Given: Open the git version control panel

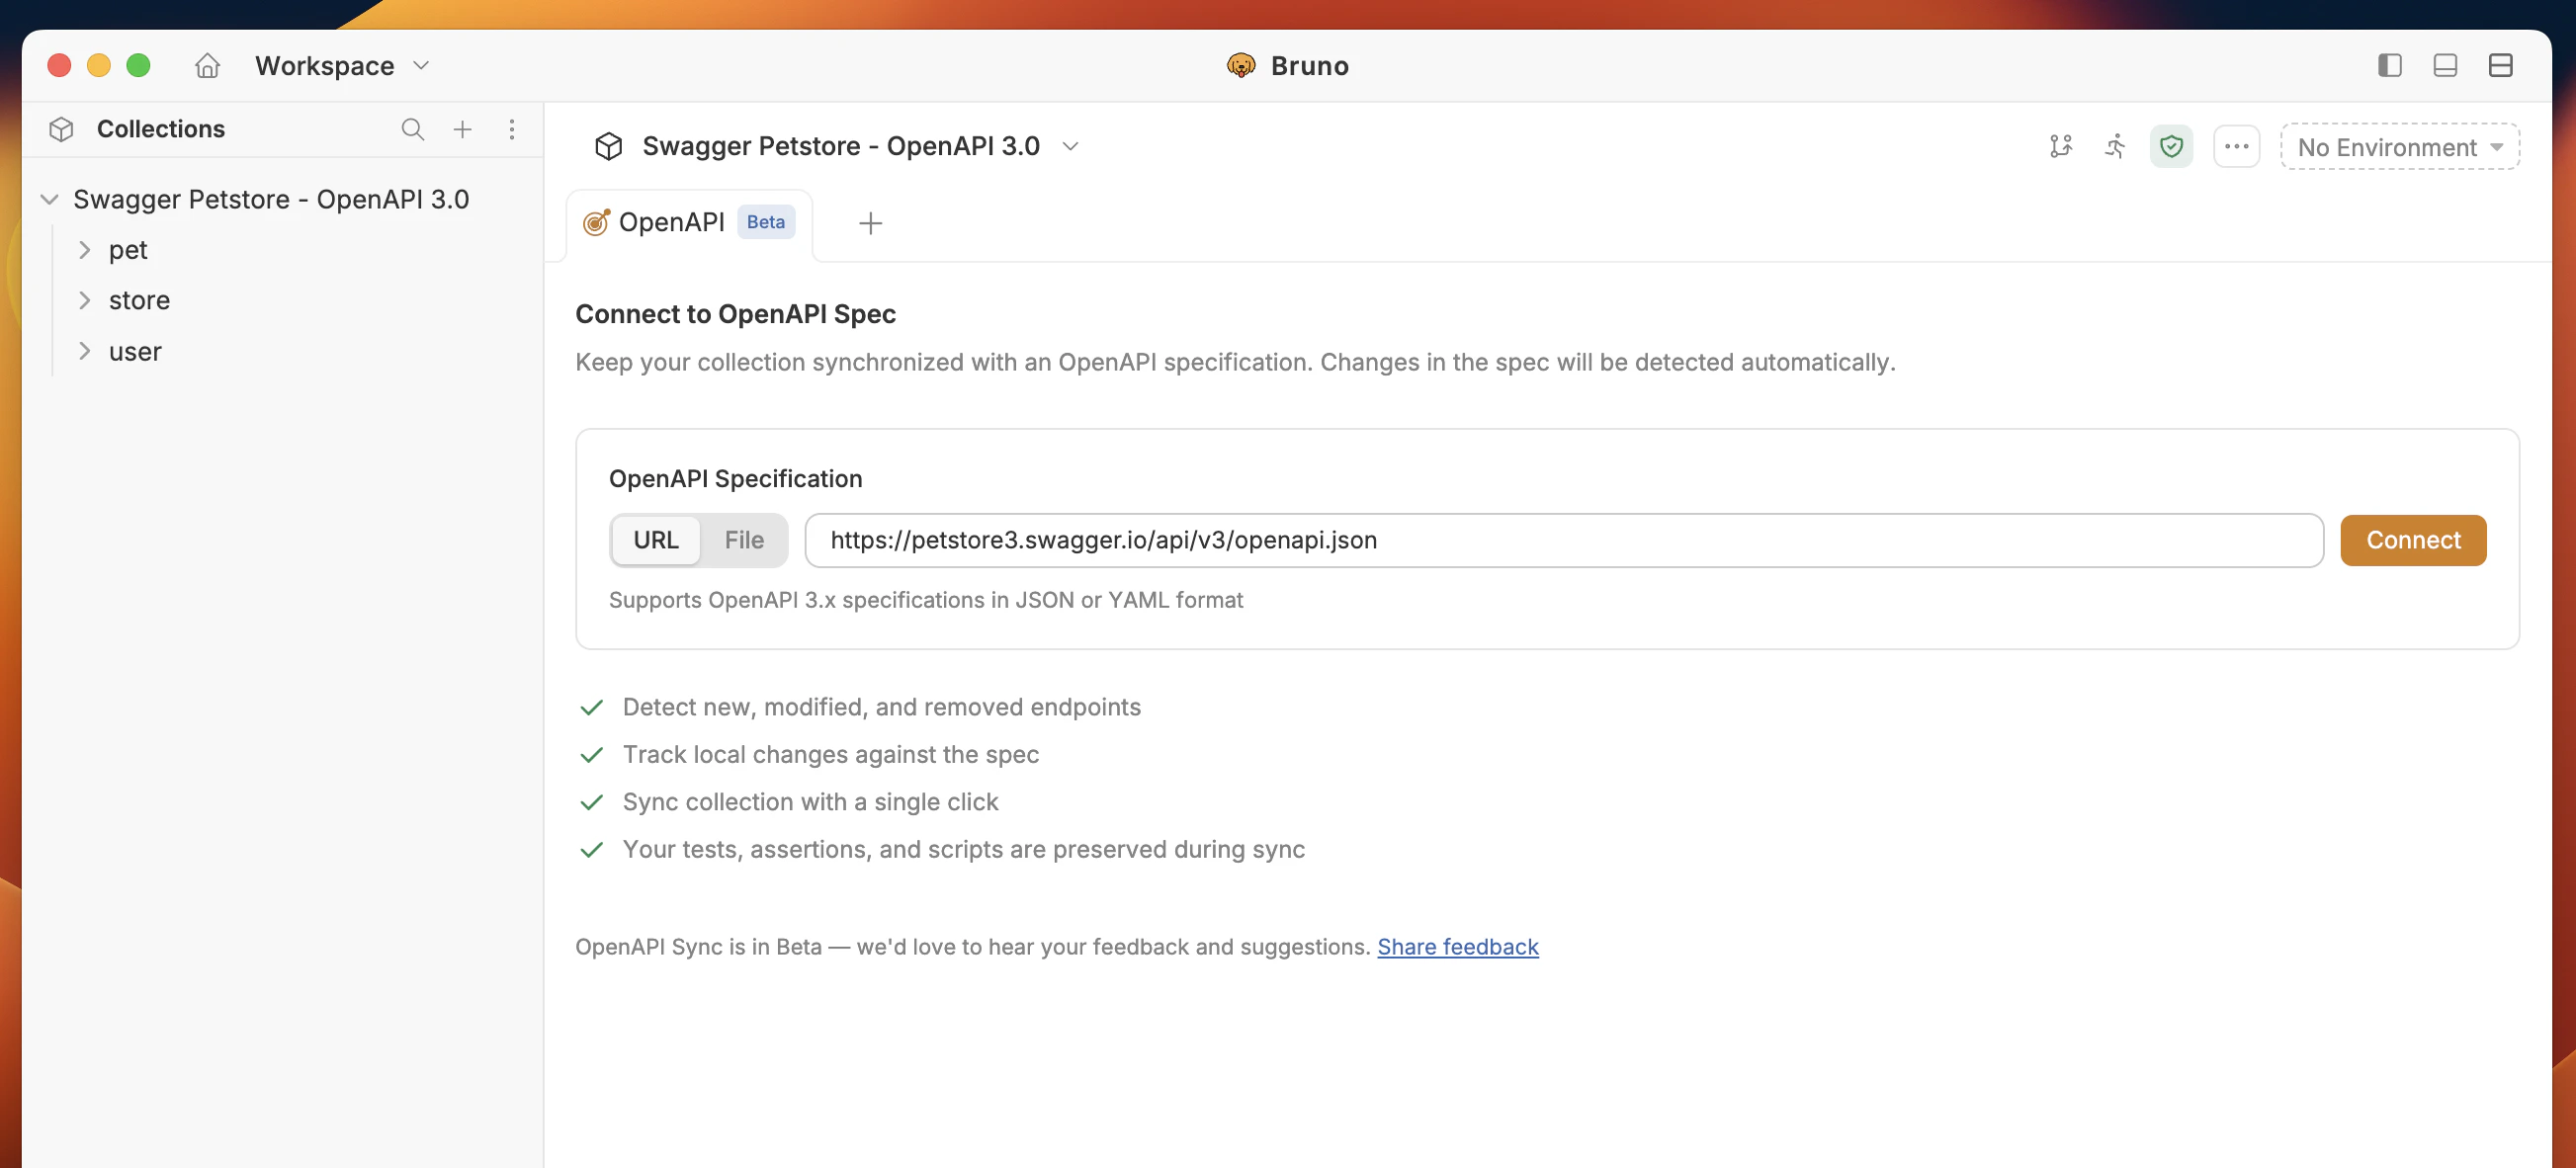Looking at the screenshot, I should [x=2061, y=146].
